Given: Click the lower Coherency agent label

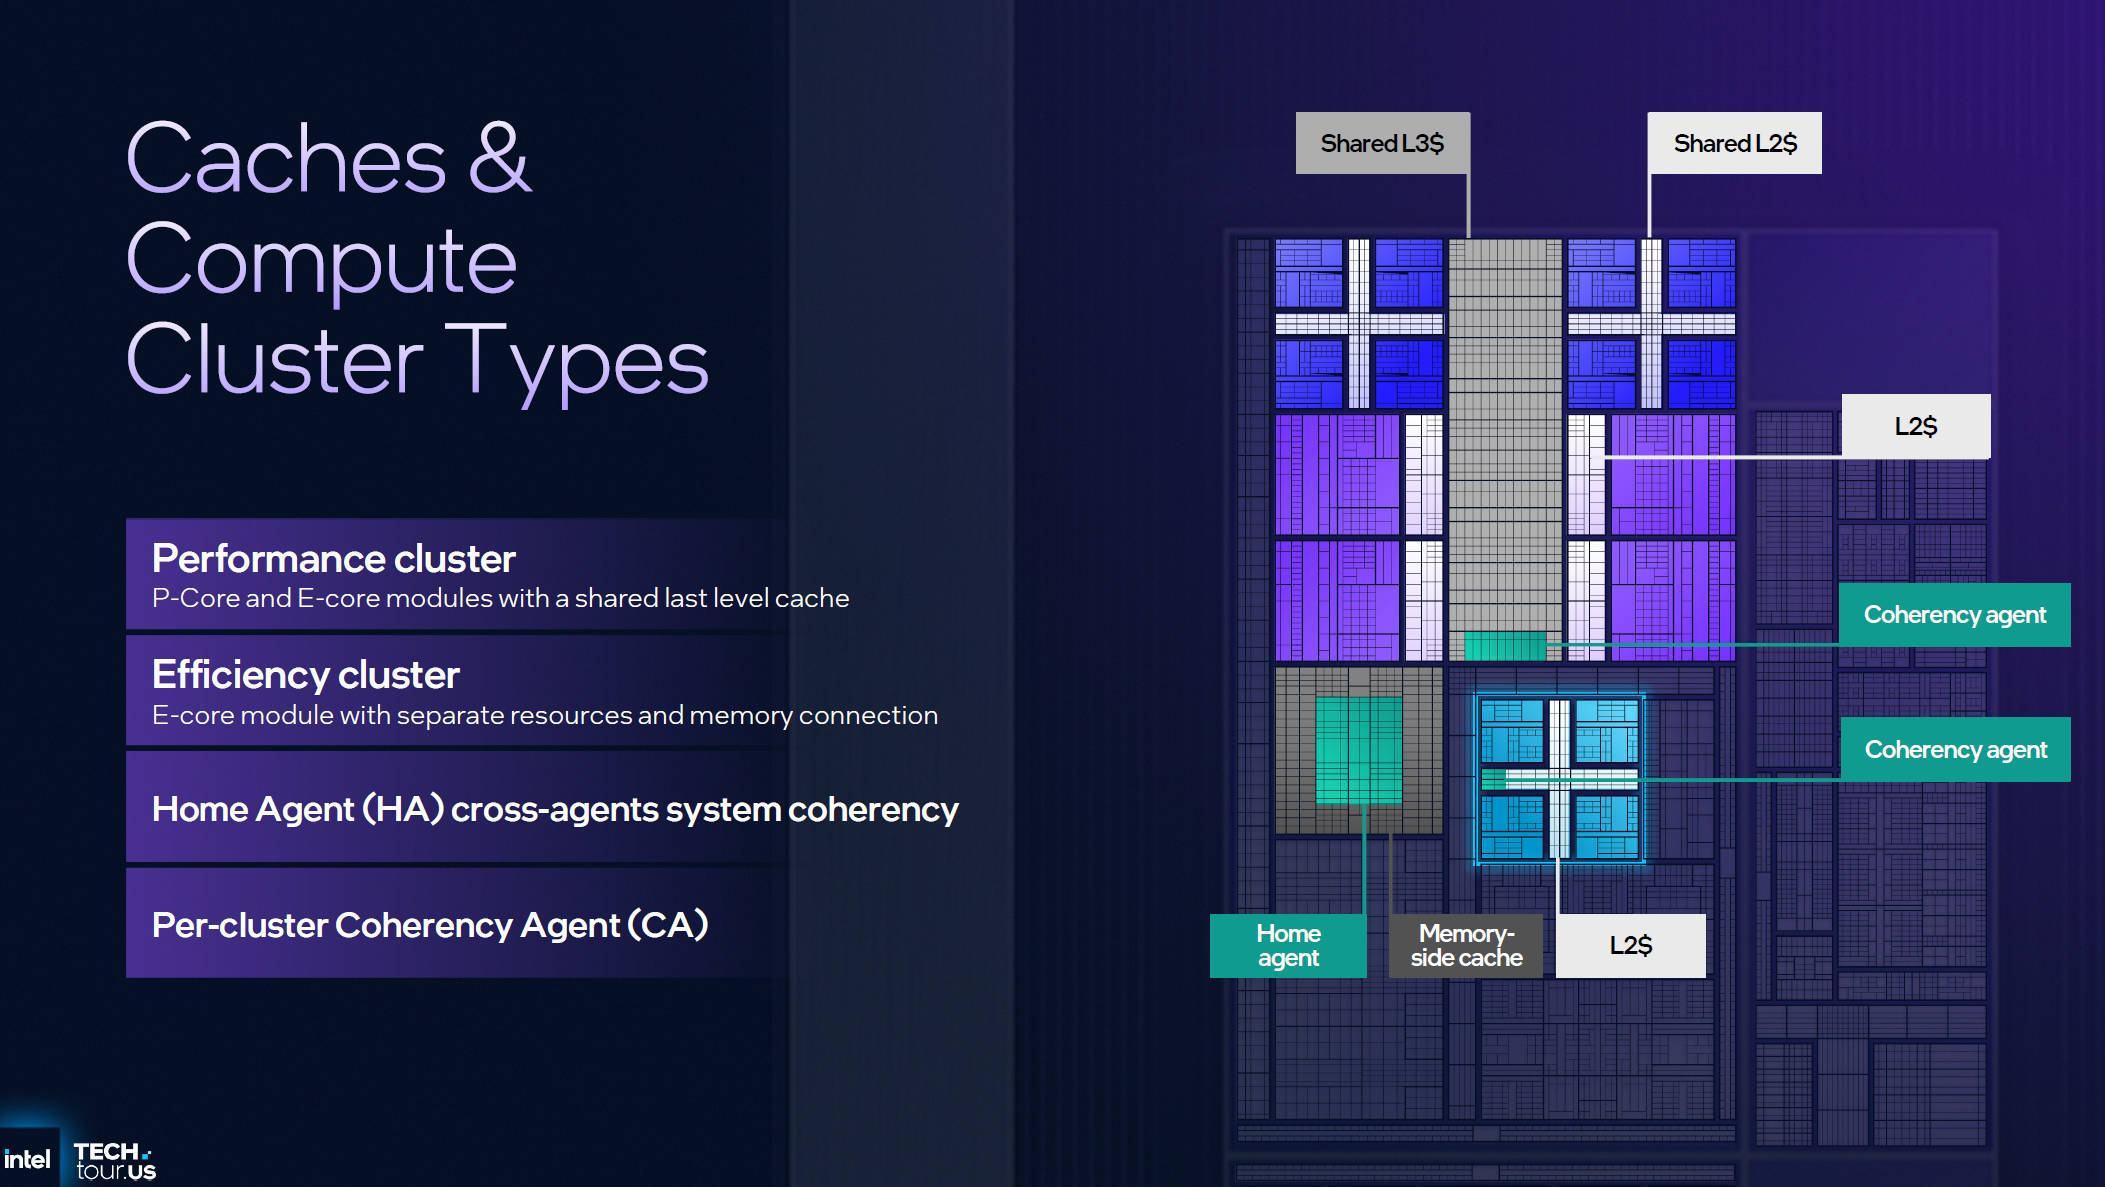Looking at the screenshot, I should (1955, 749).
